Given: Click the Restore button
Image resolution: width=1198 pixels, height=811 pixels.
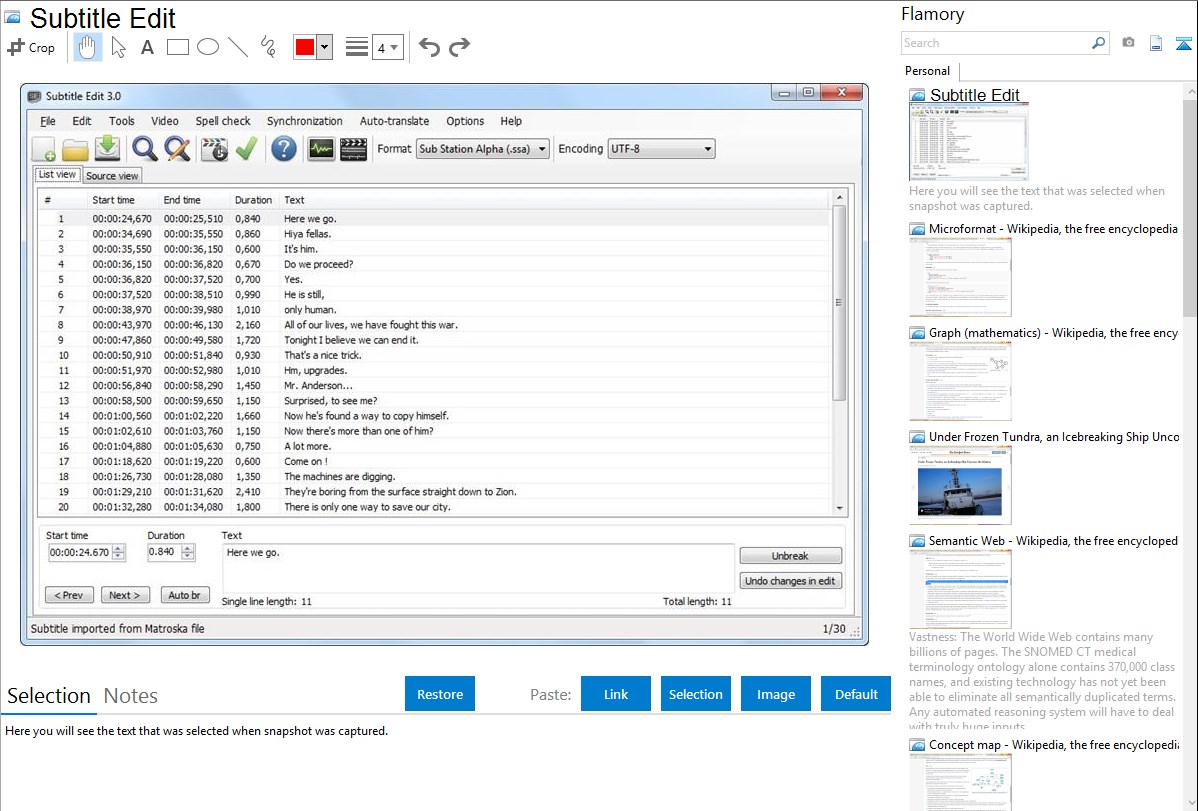Looking at the screenshot, I should pyautogui.click(x=440, y=694).
